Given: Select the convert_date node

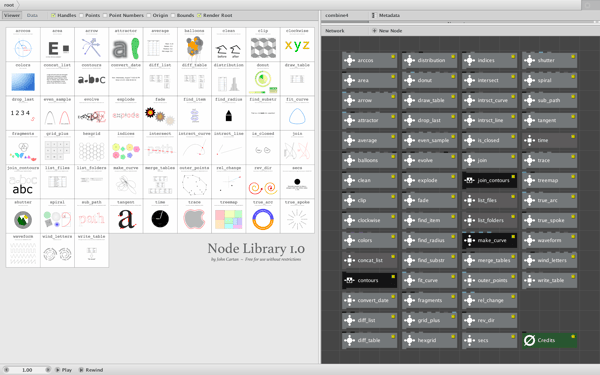Looking at the screenshot, I should [369, 300].
